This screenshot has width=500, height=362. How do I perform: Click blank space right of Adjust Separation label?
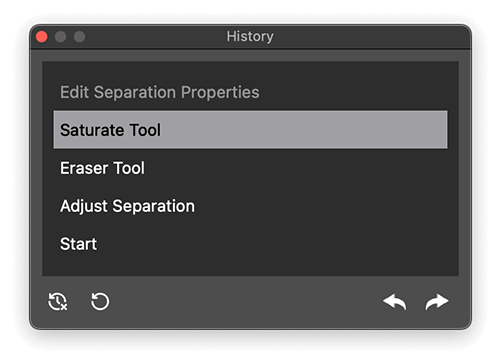[320, 206]
